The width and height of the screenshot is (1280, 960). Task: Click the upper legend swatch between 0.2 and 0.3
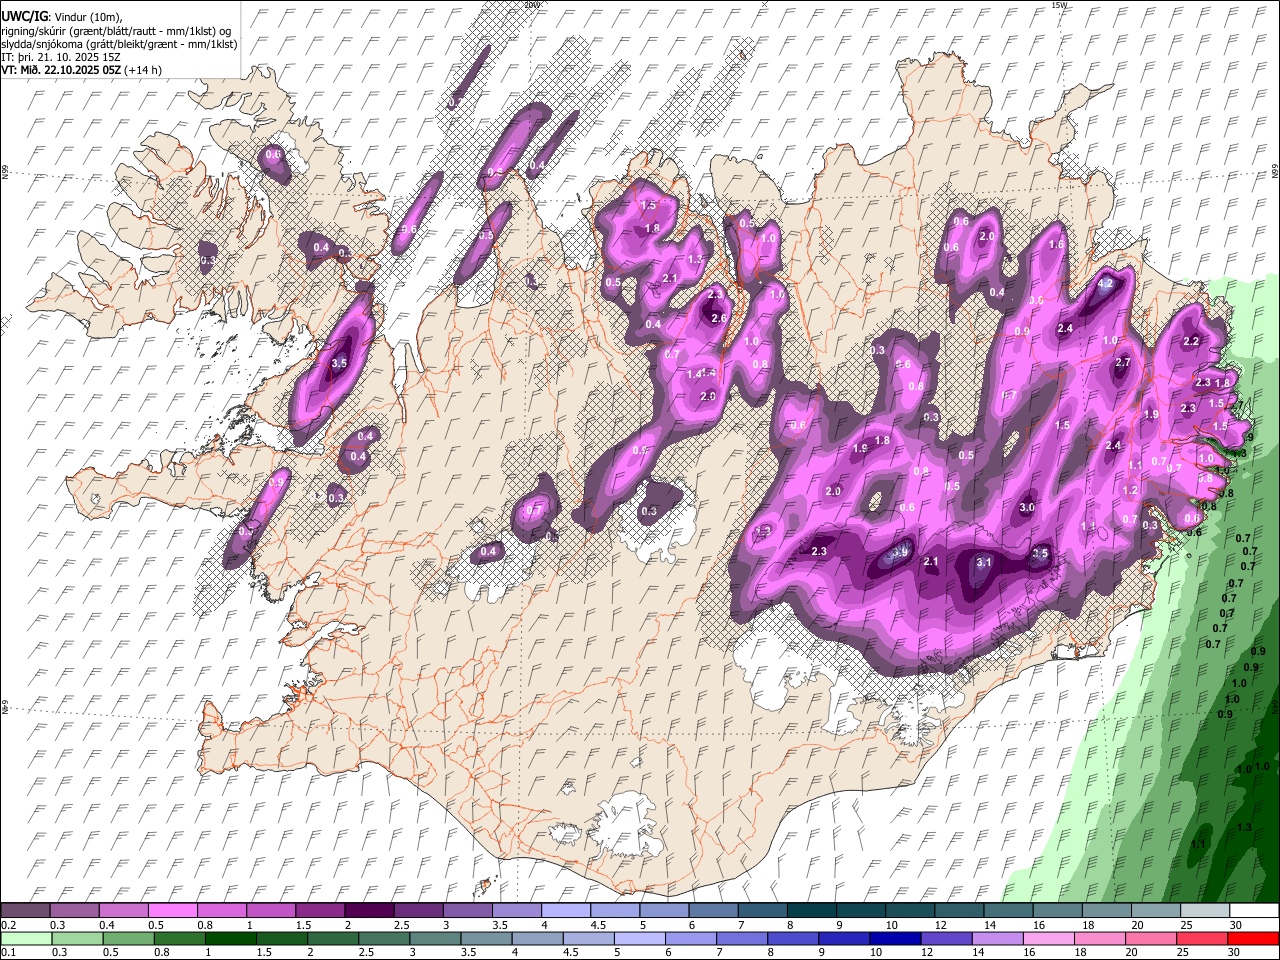[x=26, y=911]
